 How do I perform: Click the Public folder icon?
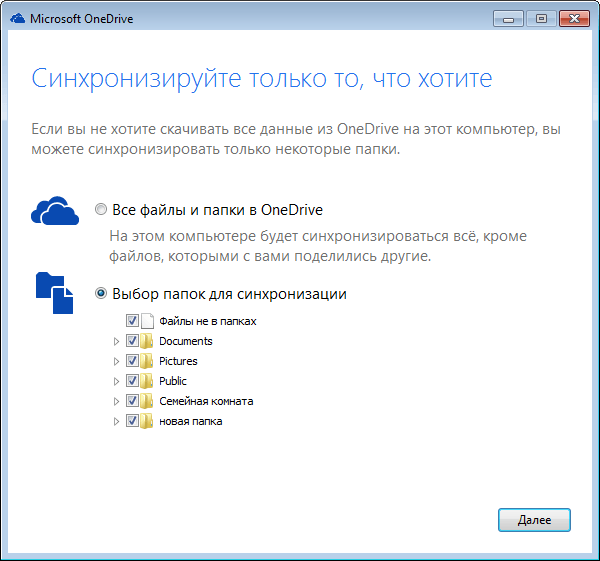(x=147, y=381)
